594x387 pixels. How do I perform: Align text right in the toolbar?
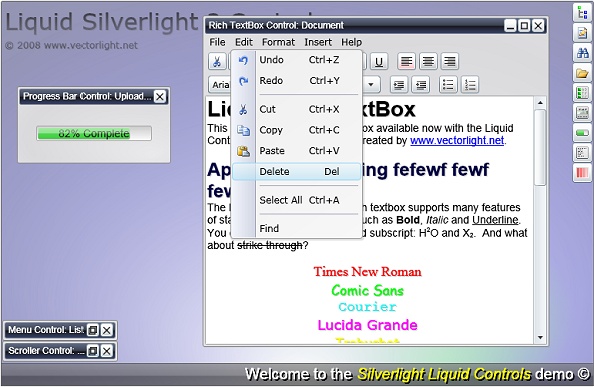pos(450,61)
